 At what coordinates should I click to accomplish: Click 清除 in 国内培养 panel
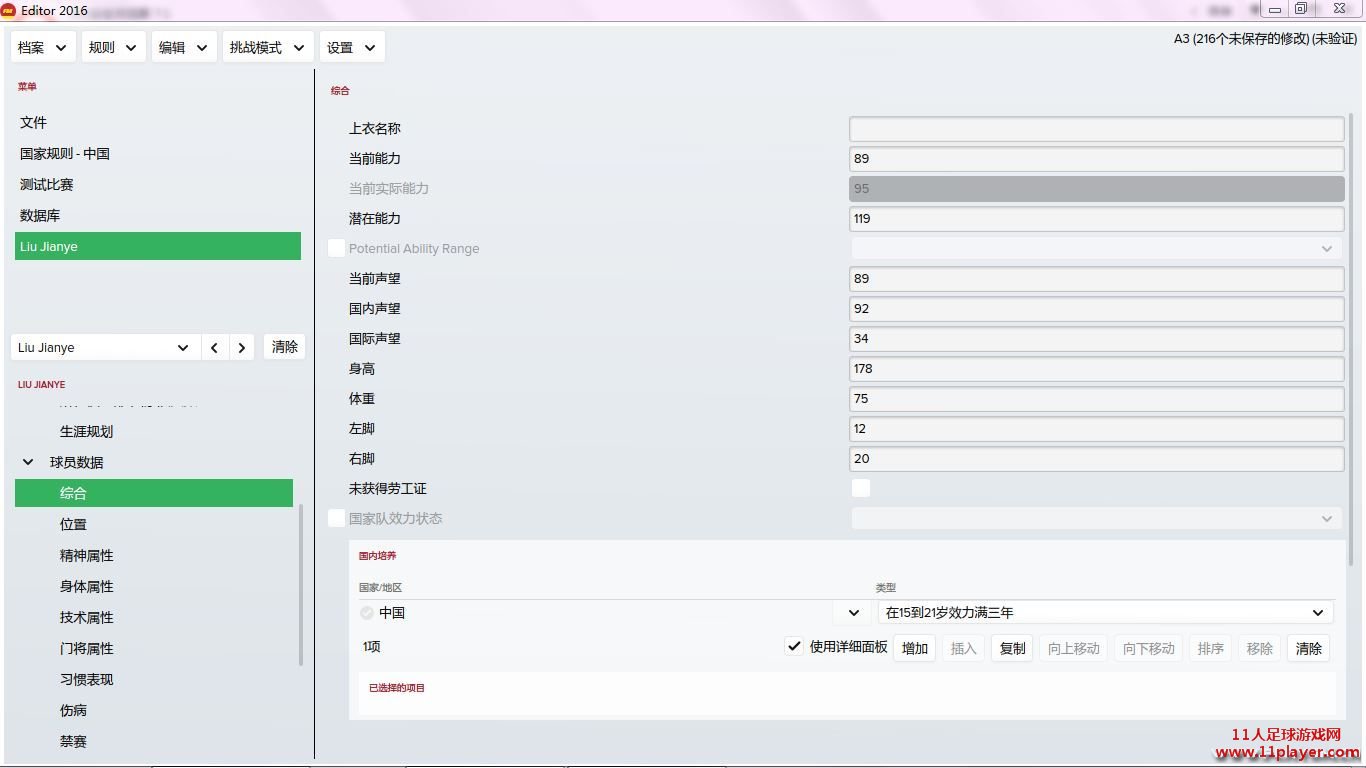point(1309,648)
